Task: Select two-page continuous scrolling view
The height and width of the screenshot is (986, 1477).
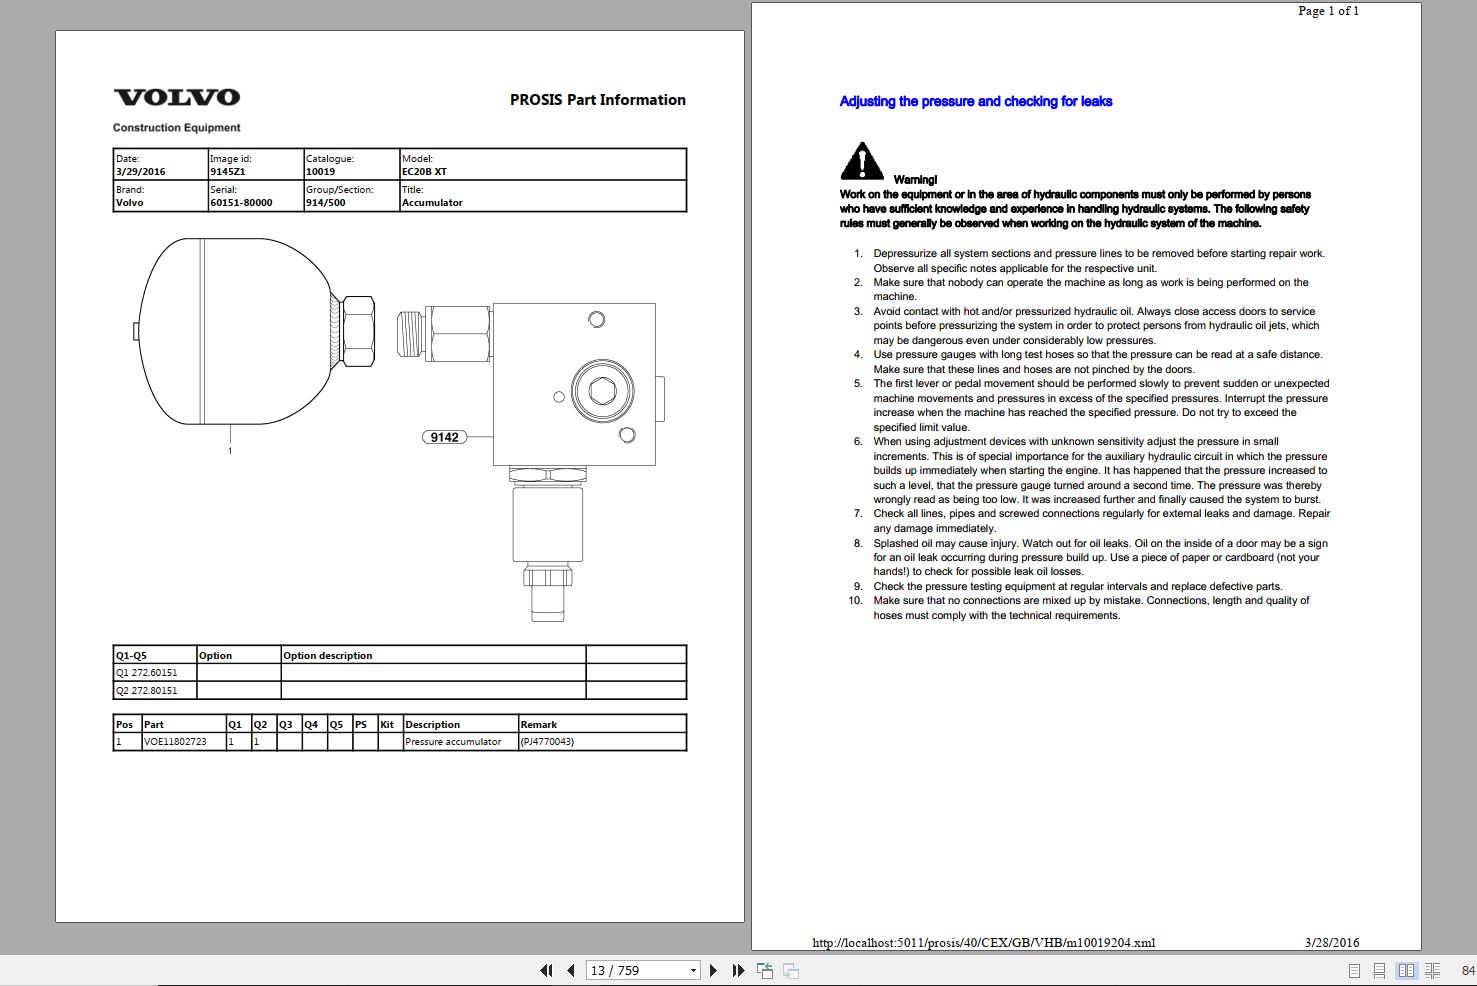Action: (x=1432, y=970)
